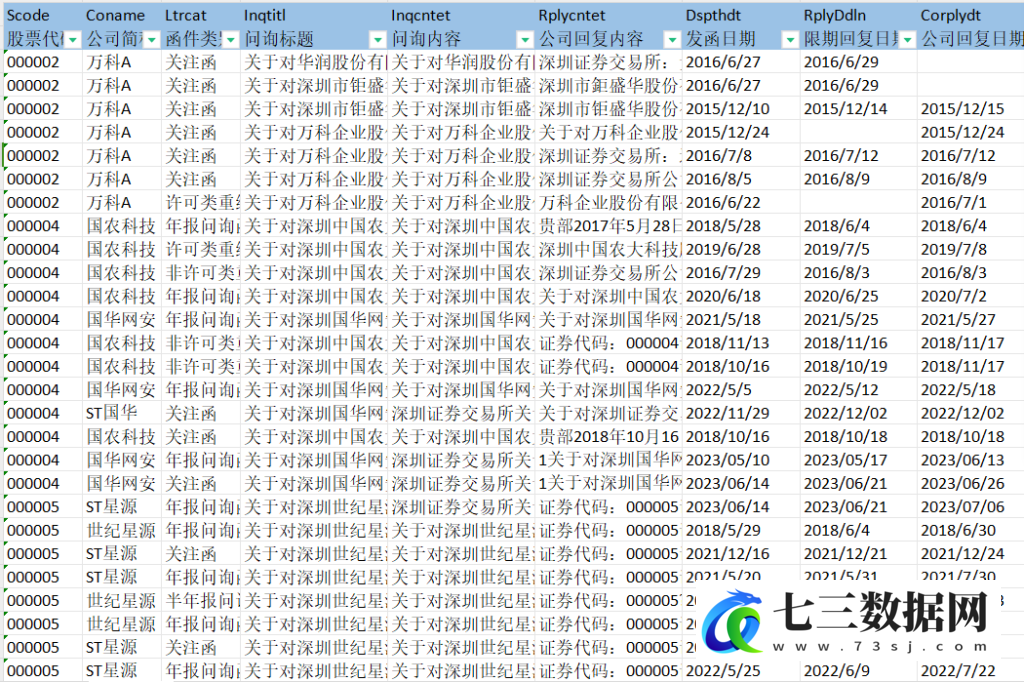Viewport: 1024px width, 682px height.
Task: Select date cell 2022/6/9
Action: pos(859,671)
